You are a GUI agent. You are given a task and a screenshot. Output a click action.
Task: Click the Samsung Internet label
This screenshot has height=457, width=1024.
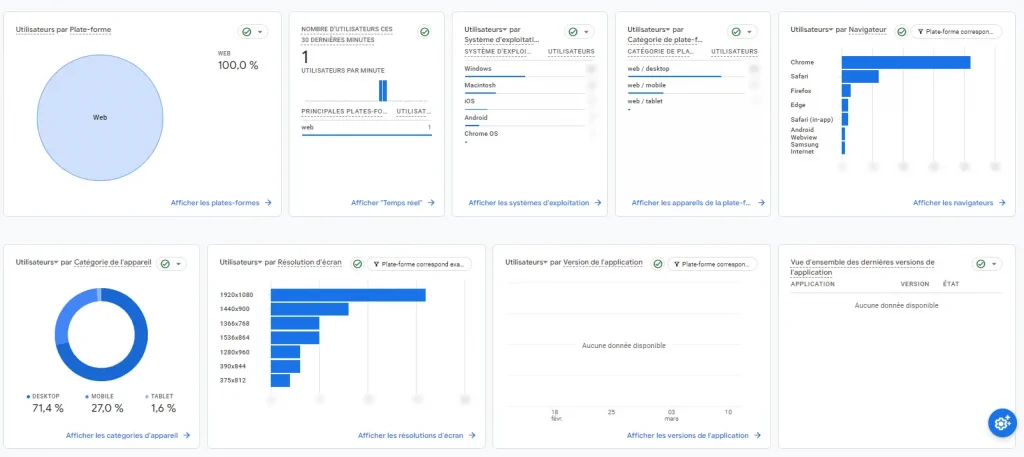(x=805, y=148)
